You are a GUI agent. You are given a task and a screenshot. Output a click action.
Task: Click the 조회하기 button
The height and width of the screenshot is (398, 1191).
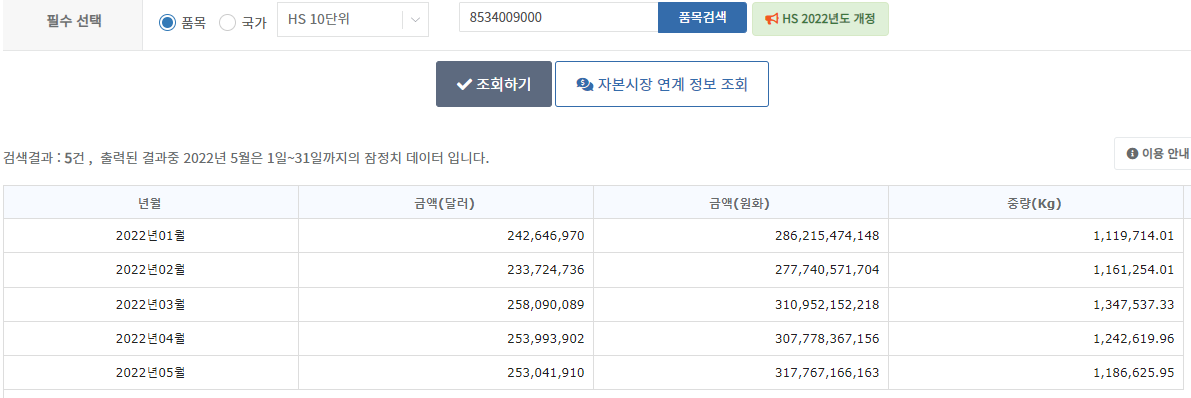point(494,84)
